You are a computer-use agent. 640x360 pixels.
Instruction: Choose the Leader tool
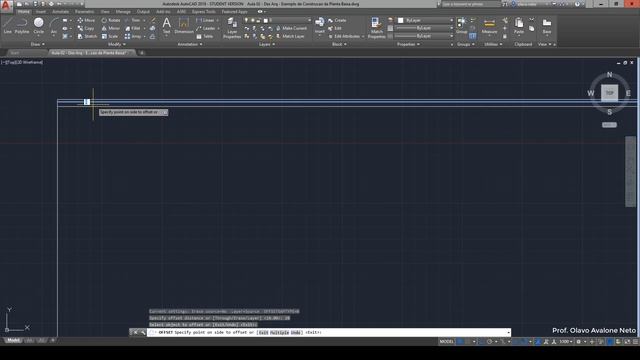(x=206, y=28)
